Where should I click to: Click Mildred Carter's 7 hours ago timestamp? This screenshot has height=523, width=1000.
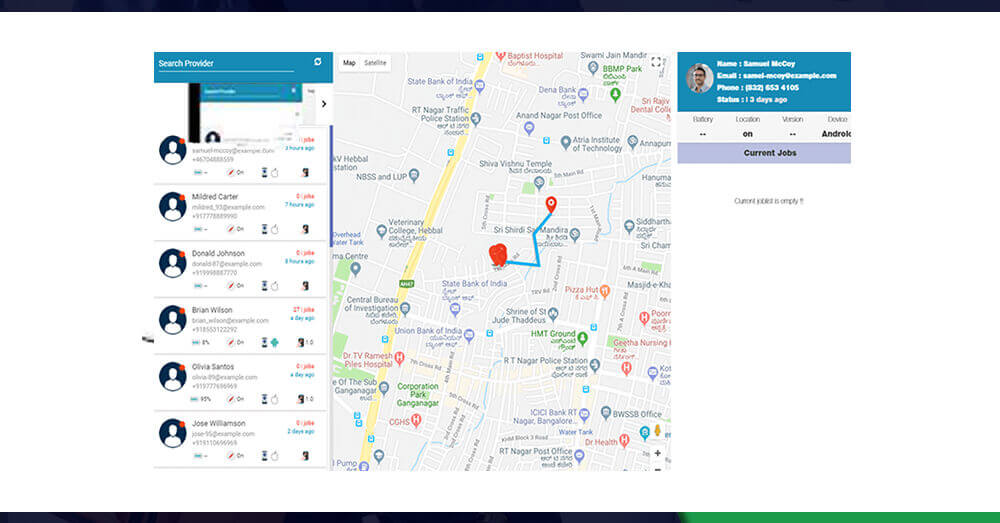(x=299, y=205)
